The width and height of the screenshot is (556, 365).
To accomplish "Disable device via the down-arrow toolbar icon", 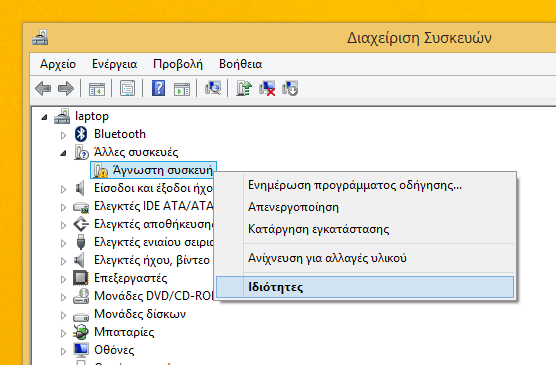I will (x=290, y=88).
